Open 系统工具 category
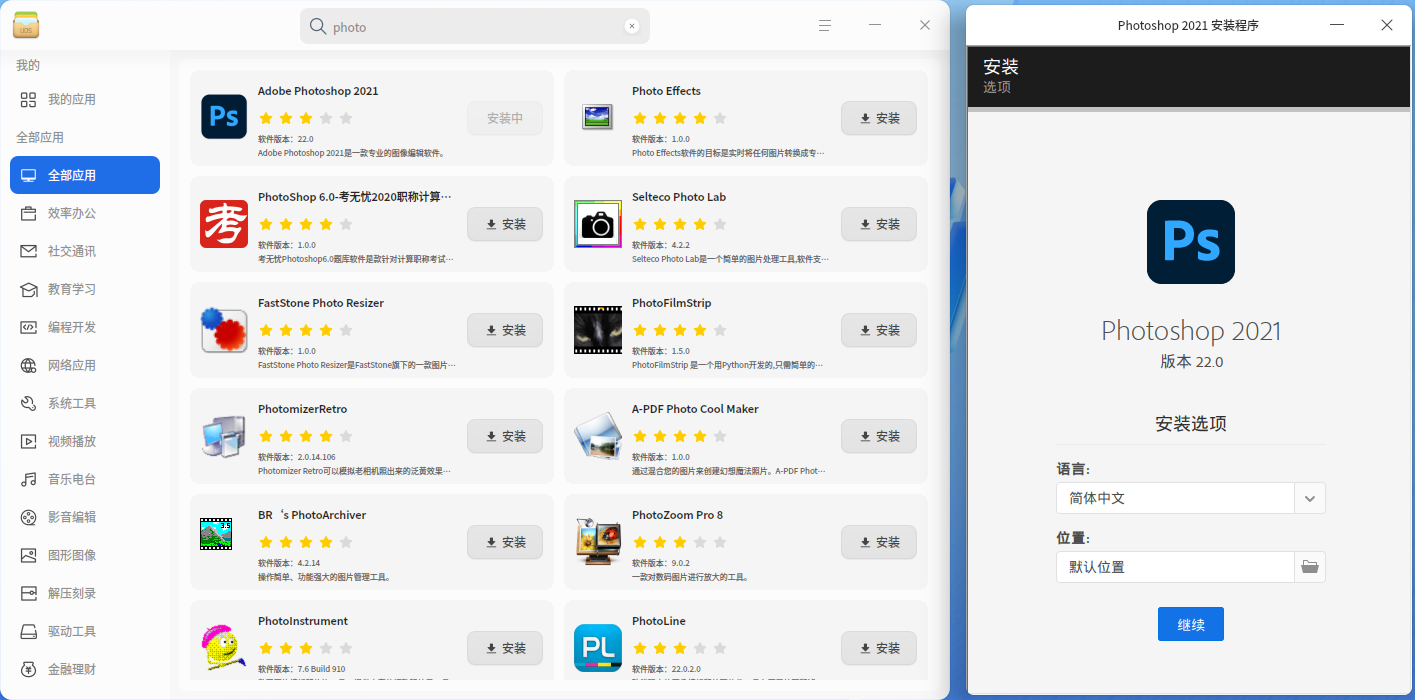 [x=85, y=403]
